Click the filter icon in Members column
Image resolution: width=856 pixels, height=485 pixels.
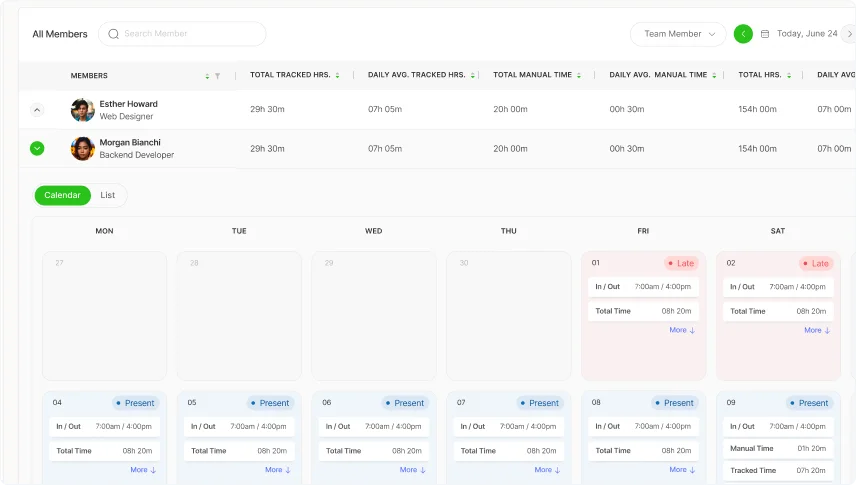(x=217, y=76)
